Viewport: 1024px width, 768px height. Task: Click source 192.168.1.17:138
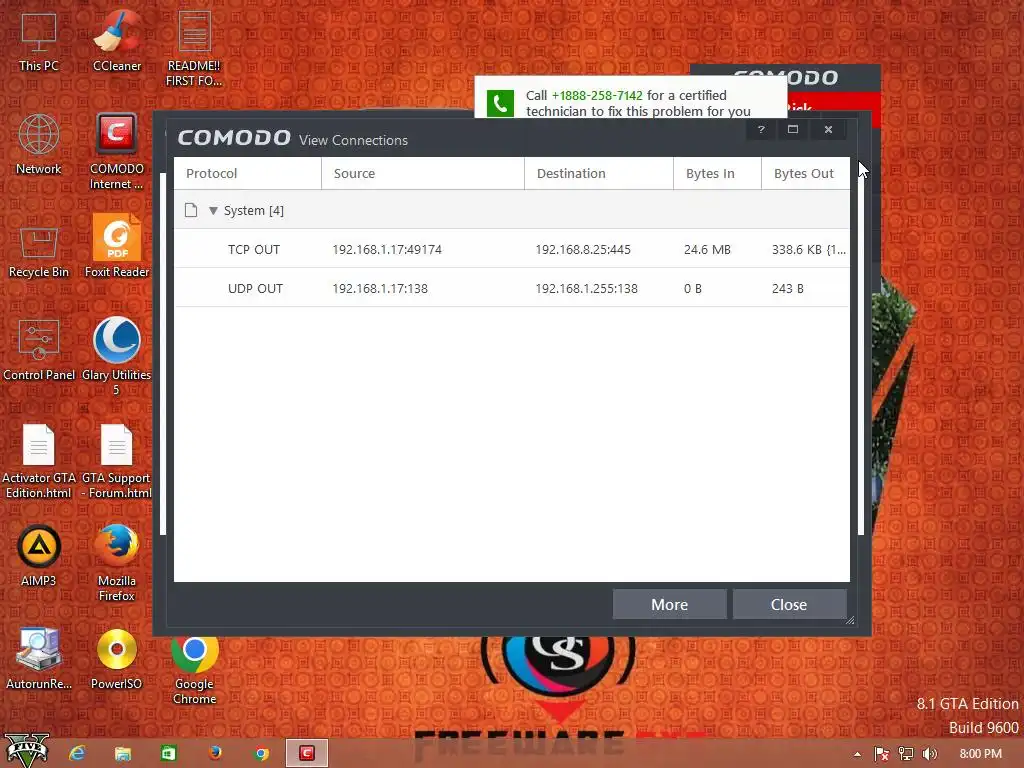coord(380,289)
